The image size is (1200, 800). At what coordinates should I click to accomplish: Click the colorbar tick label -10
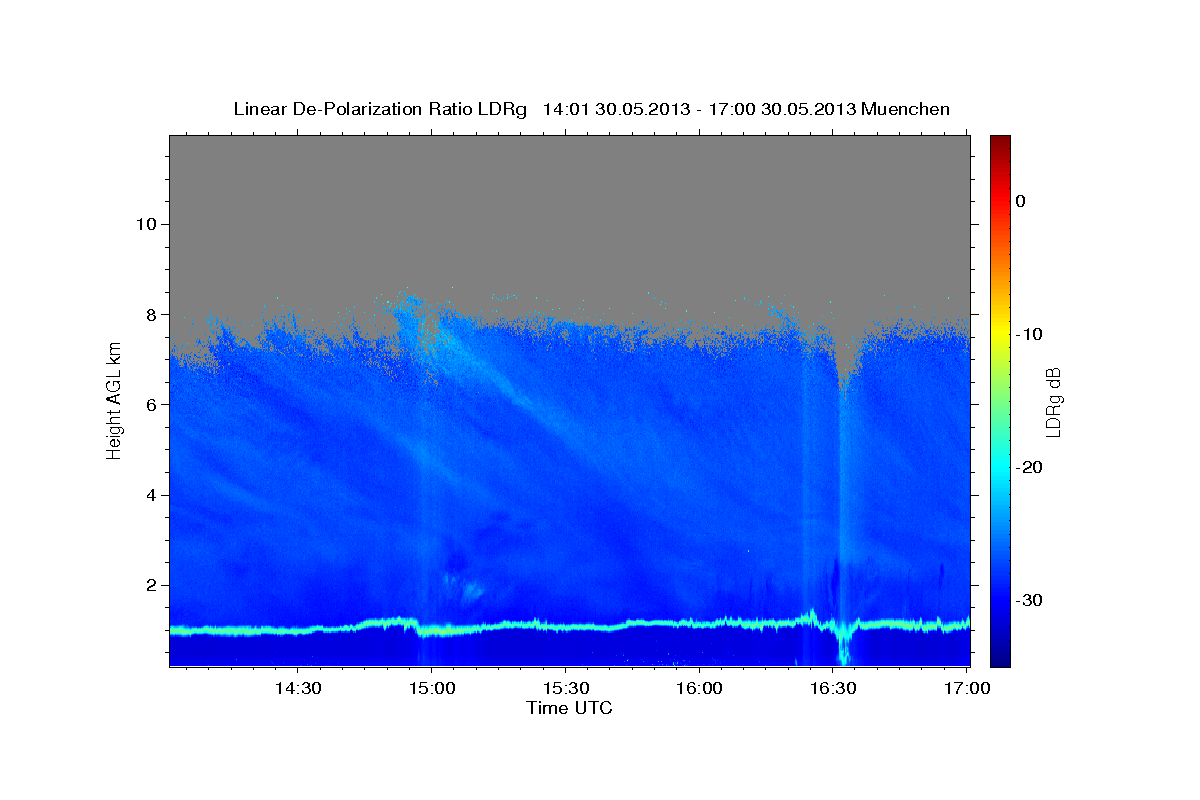[1029, 334]
